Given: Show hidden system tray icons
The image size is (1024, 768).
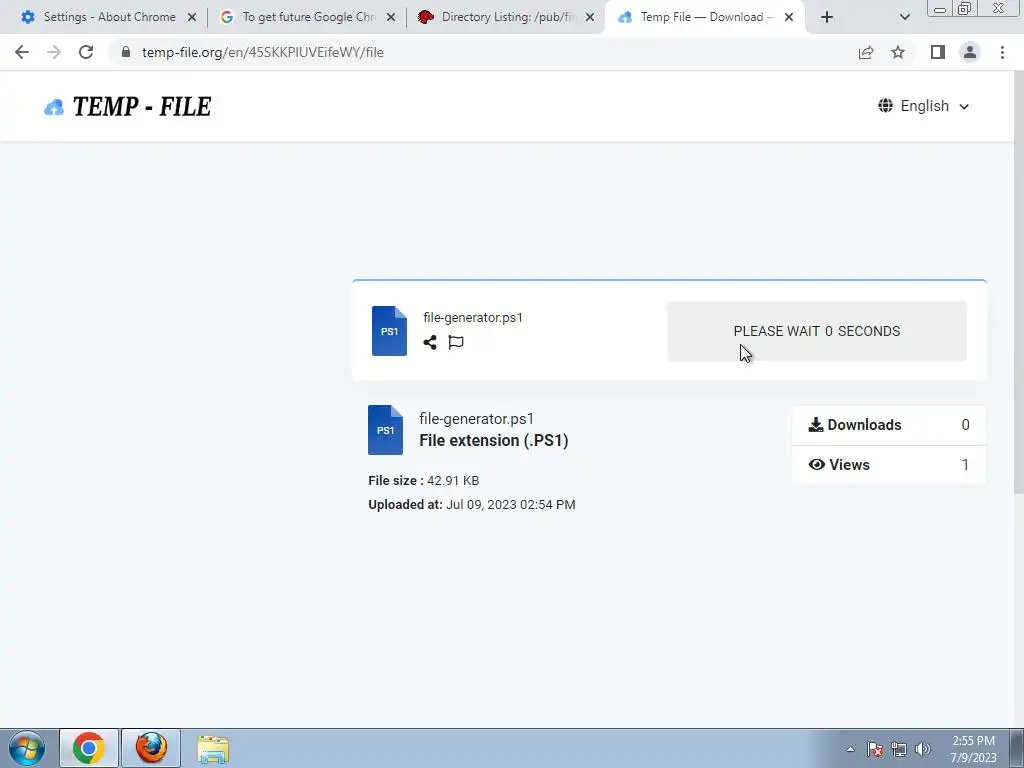Looking at the screenshot, I should [850, 750].
